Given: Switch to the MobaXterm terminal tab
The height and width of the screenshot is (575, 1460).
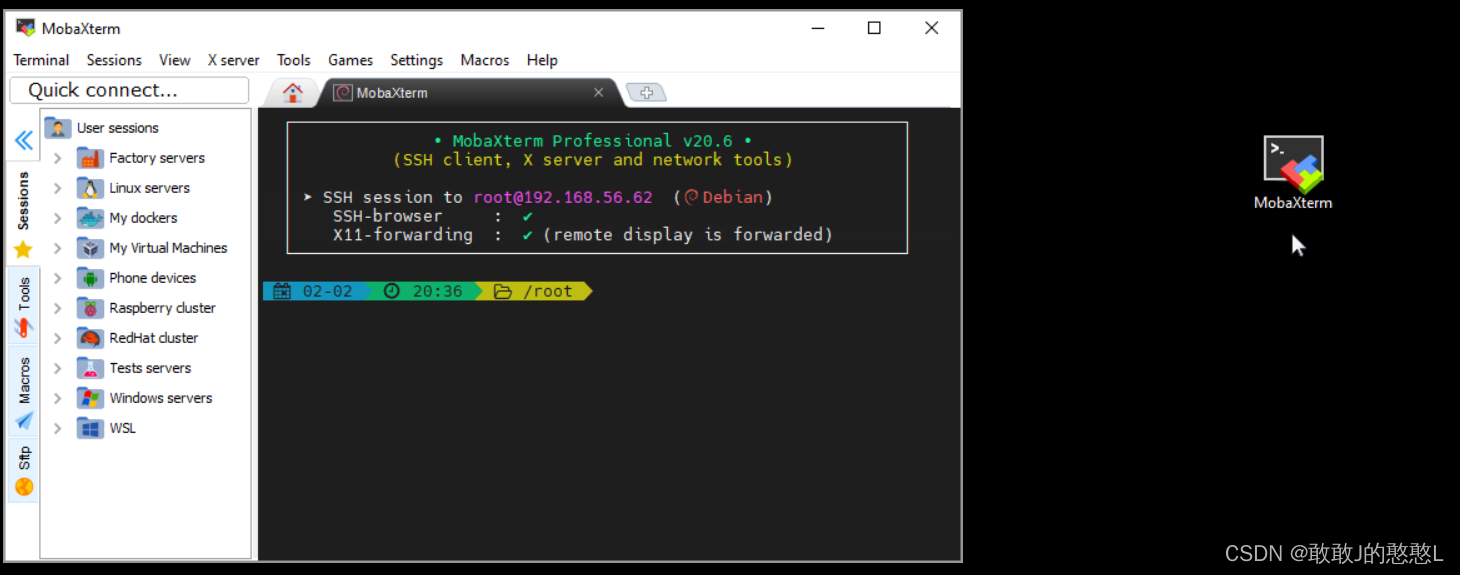Looking at the screenshot, I should (470, 92).
